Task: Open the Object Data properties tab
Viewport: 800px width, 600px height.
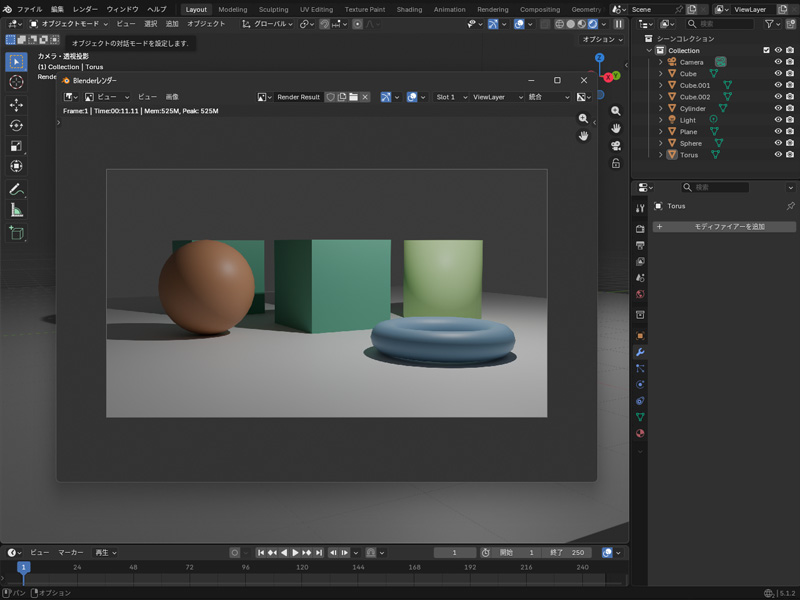Action: pos(640,417)
